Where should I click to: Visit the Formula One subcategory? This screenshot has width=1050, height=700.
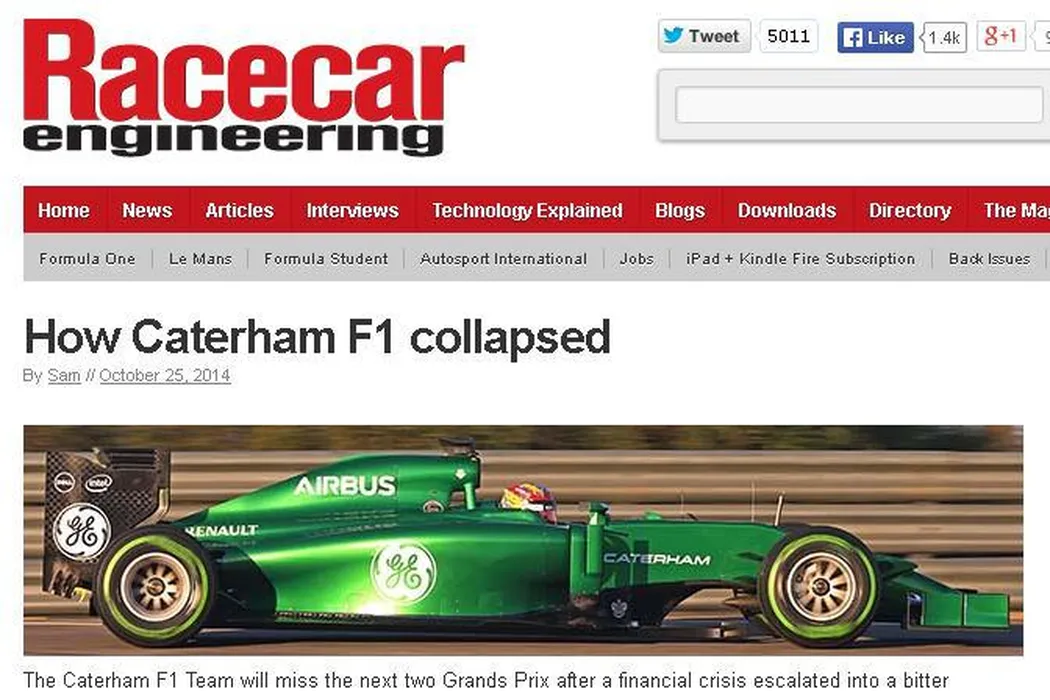click(x=87, y=259)
